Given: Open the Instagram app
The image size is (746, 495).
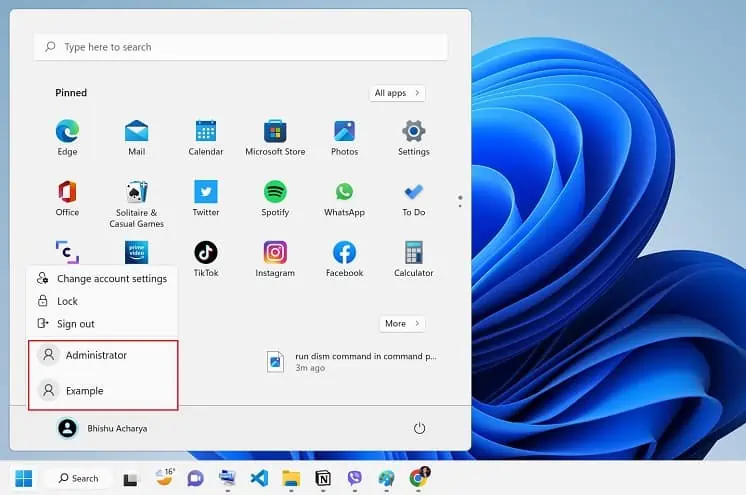Looking at the screenshot, I should (275, 259).
